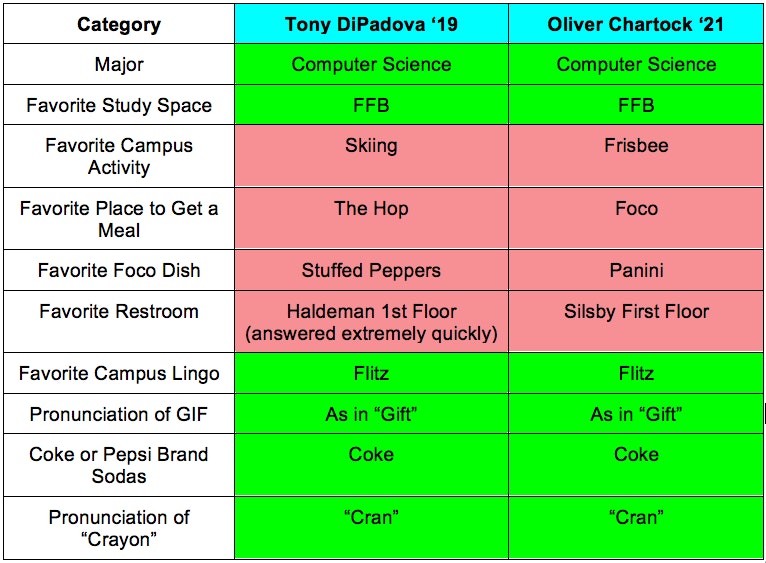This screenshot has width=766, height=563.
Task: Select the "Stuffed Peppers" cell
Action: coord(371,270)
